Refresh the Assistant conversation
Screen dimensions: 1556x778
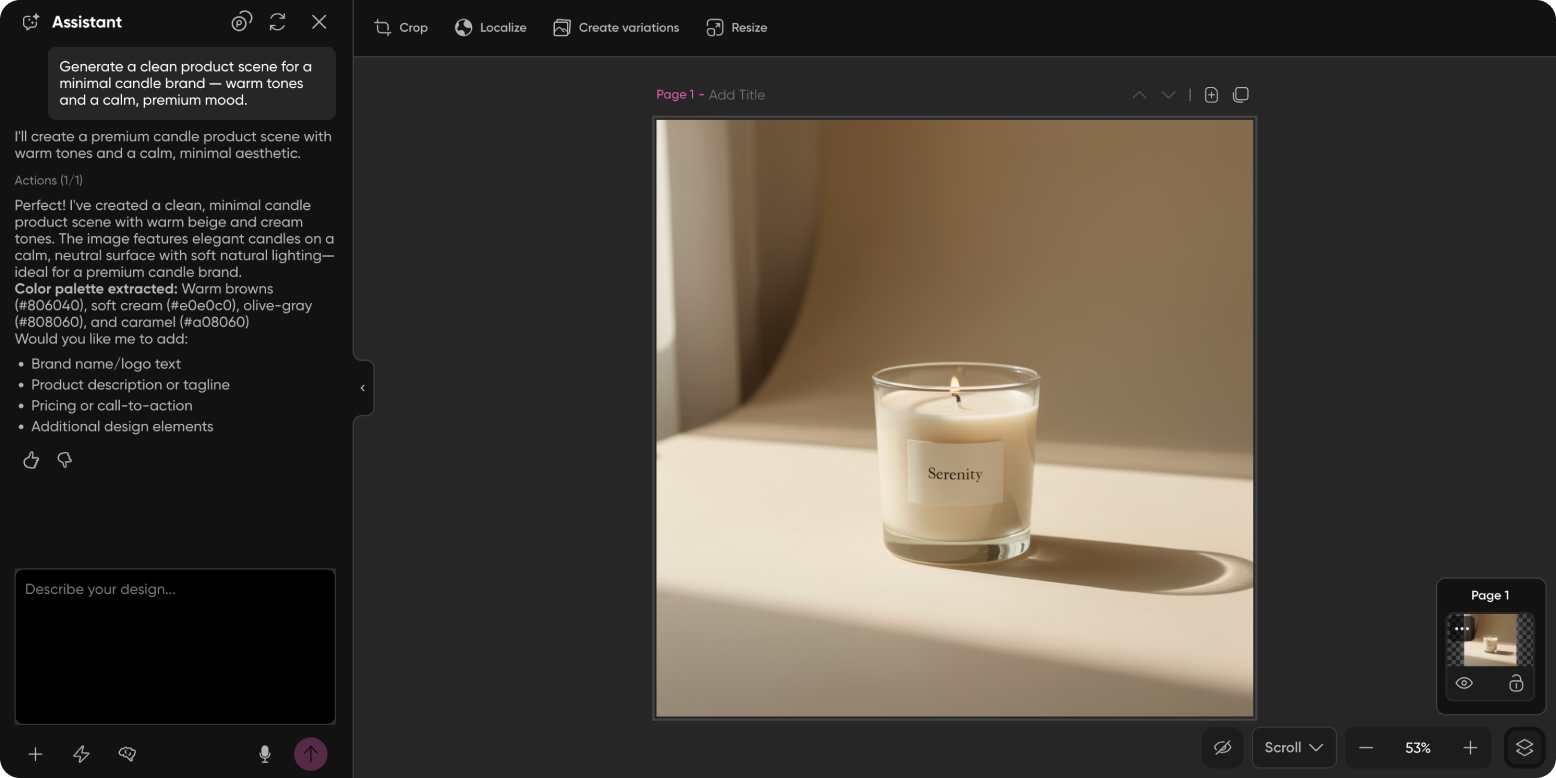(x=278, y=22)
